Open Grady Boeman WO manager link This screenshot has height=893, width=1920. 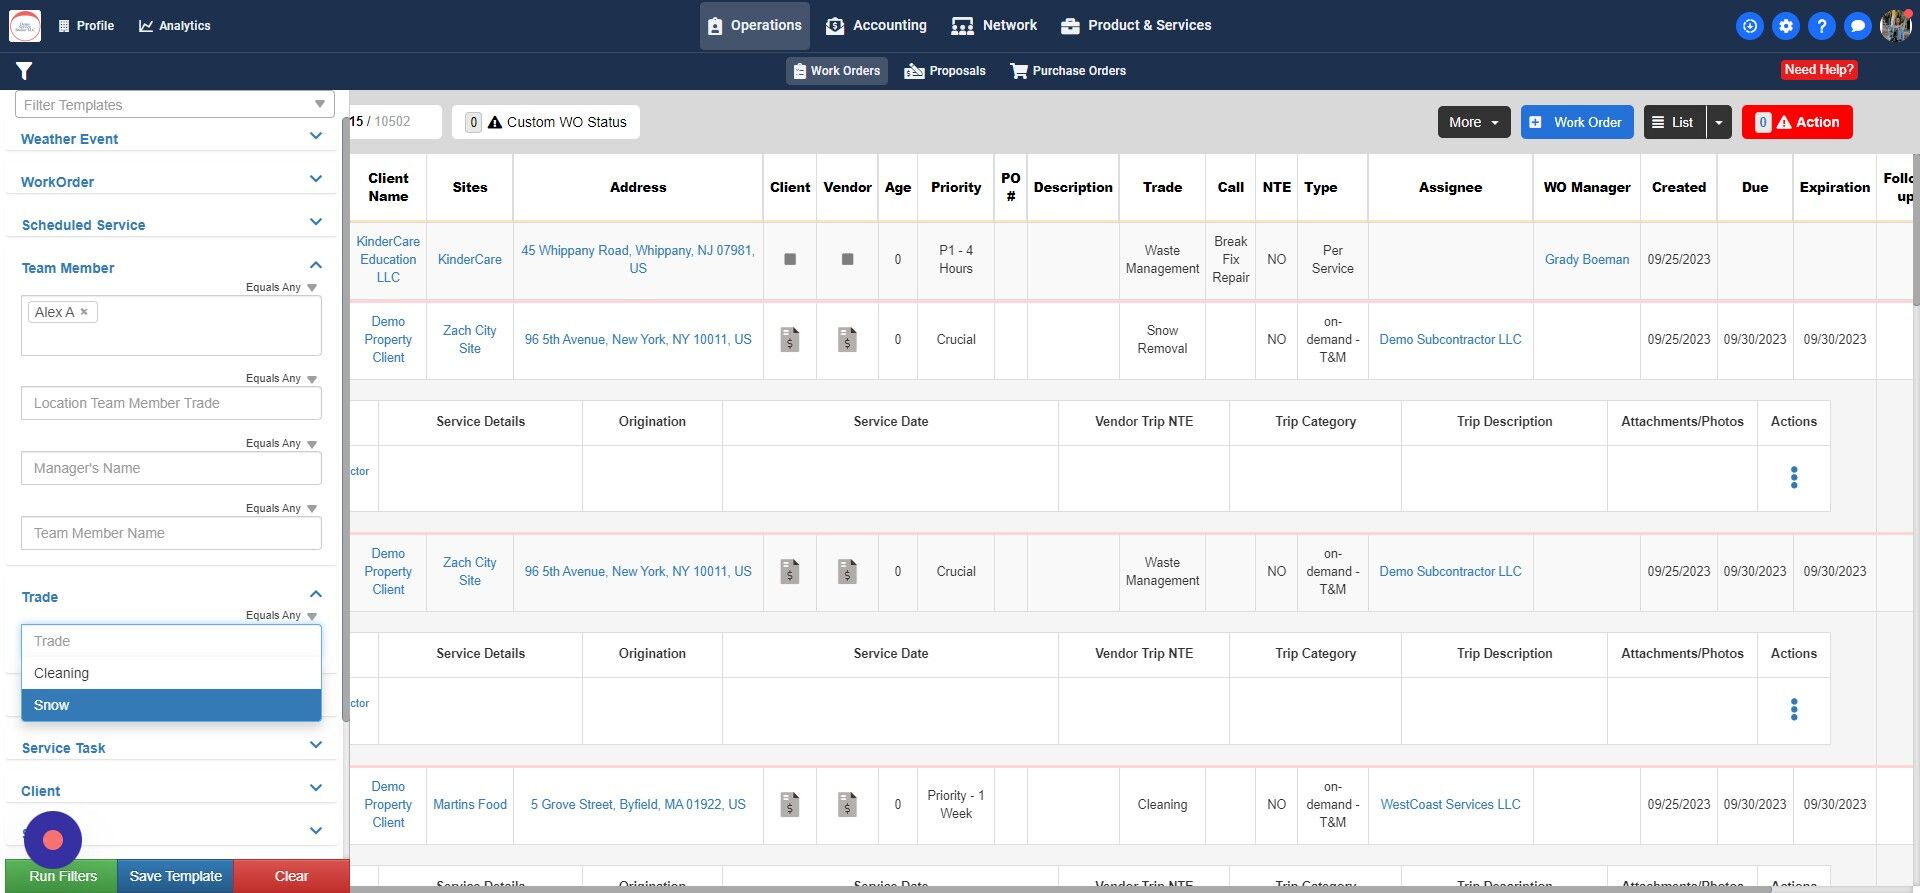(x=1587, y=259)
